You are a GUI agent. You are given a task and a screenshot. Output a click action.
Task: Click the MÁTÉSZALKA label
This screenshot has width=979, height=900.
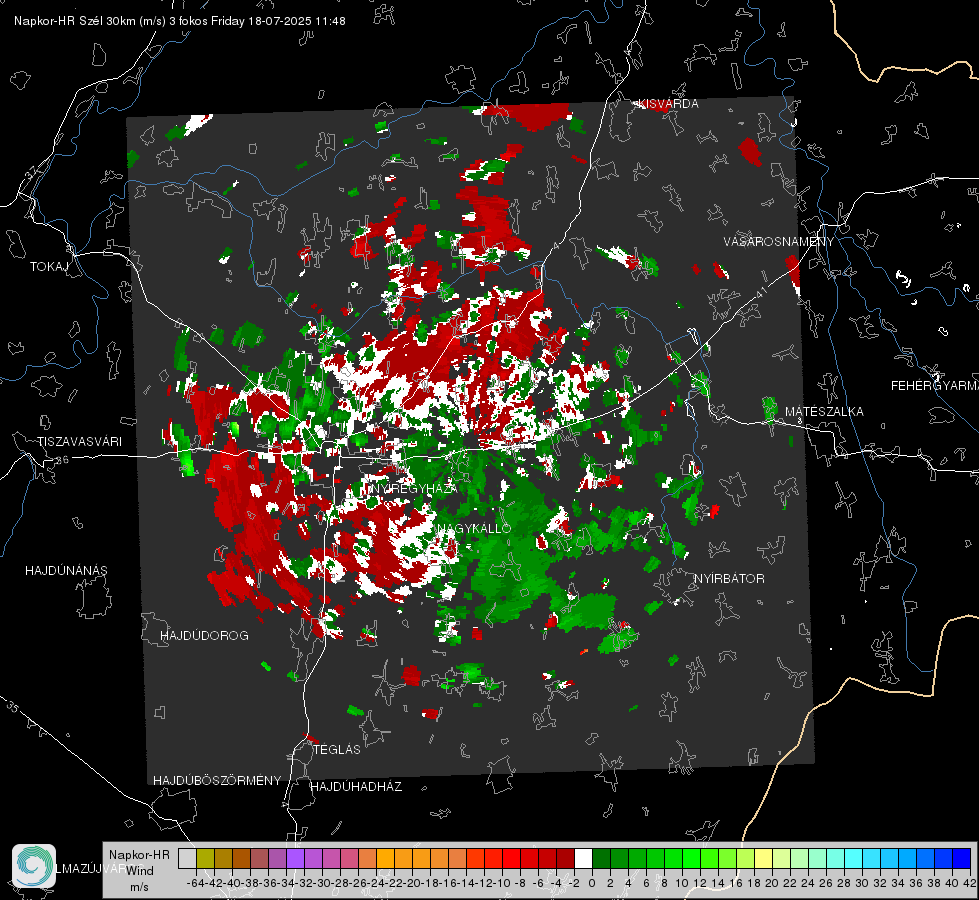click(824, 412)
